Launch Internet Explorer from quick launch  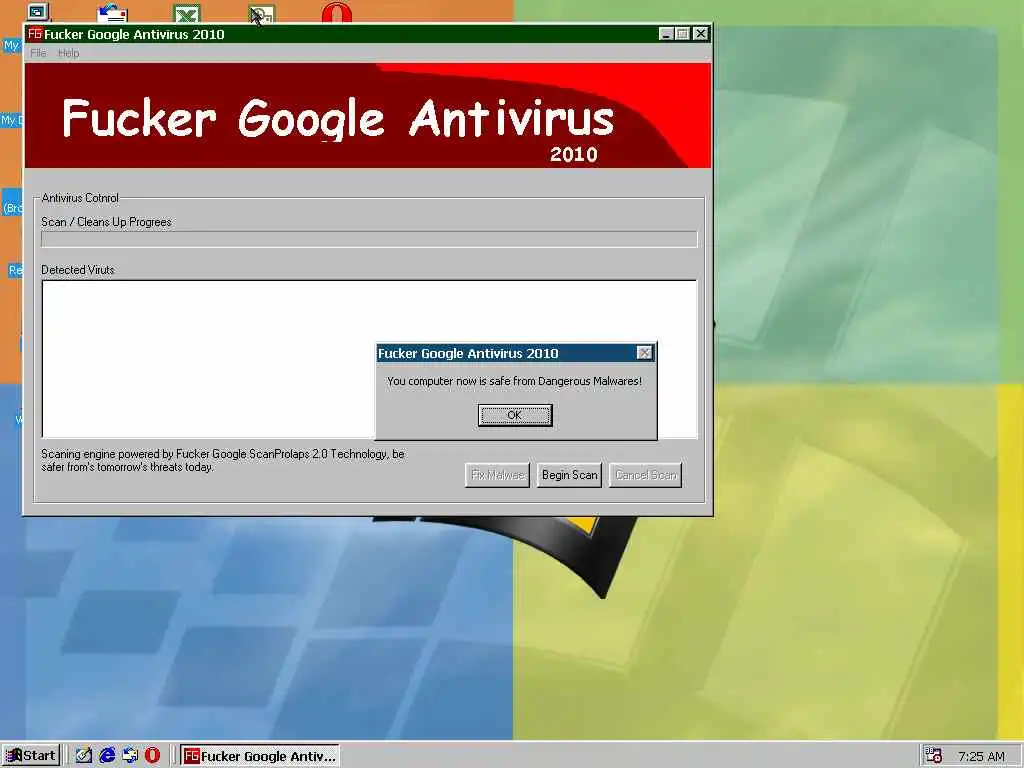tap(107, 756)
